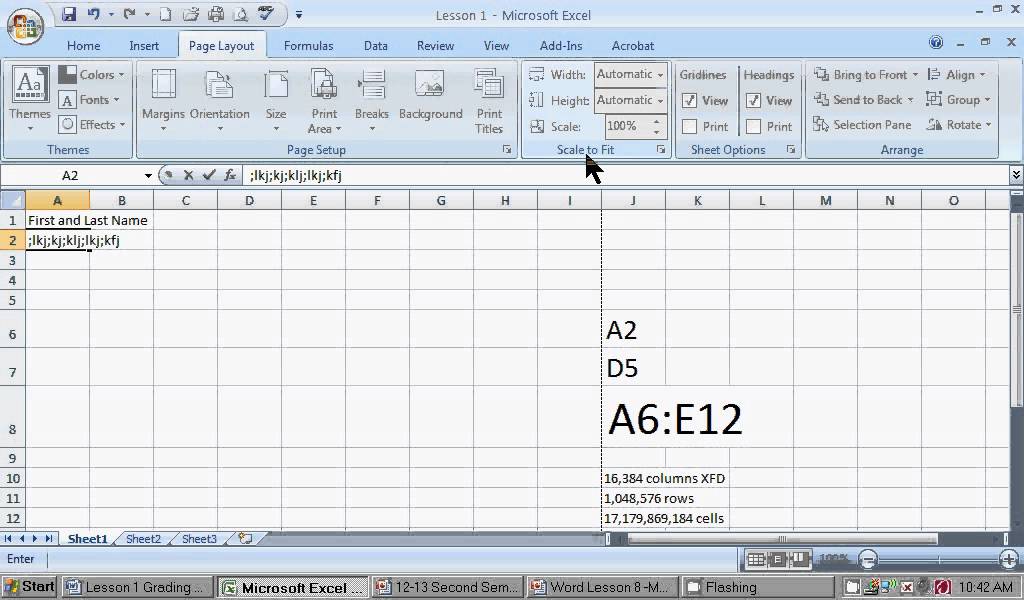Viewport: 1024px width, 600px height.
Task: Switch to Insert ribbon tab
Action: [x=144, y=46]
